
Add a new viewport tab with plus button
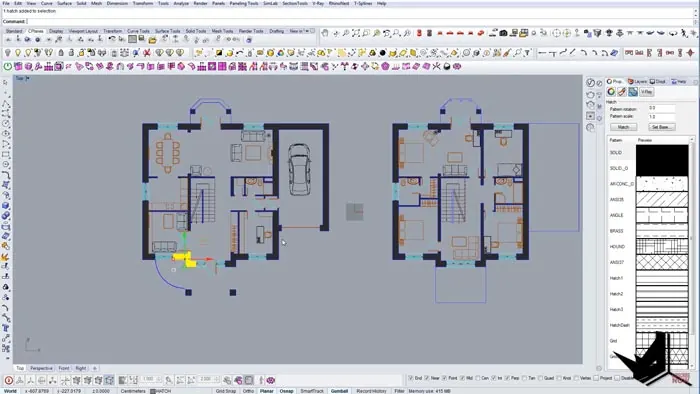coord(94,368)
